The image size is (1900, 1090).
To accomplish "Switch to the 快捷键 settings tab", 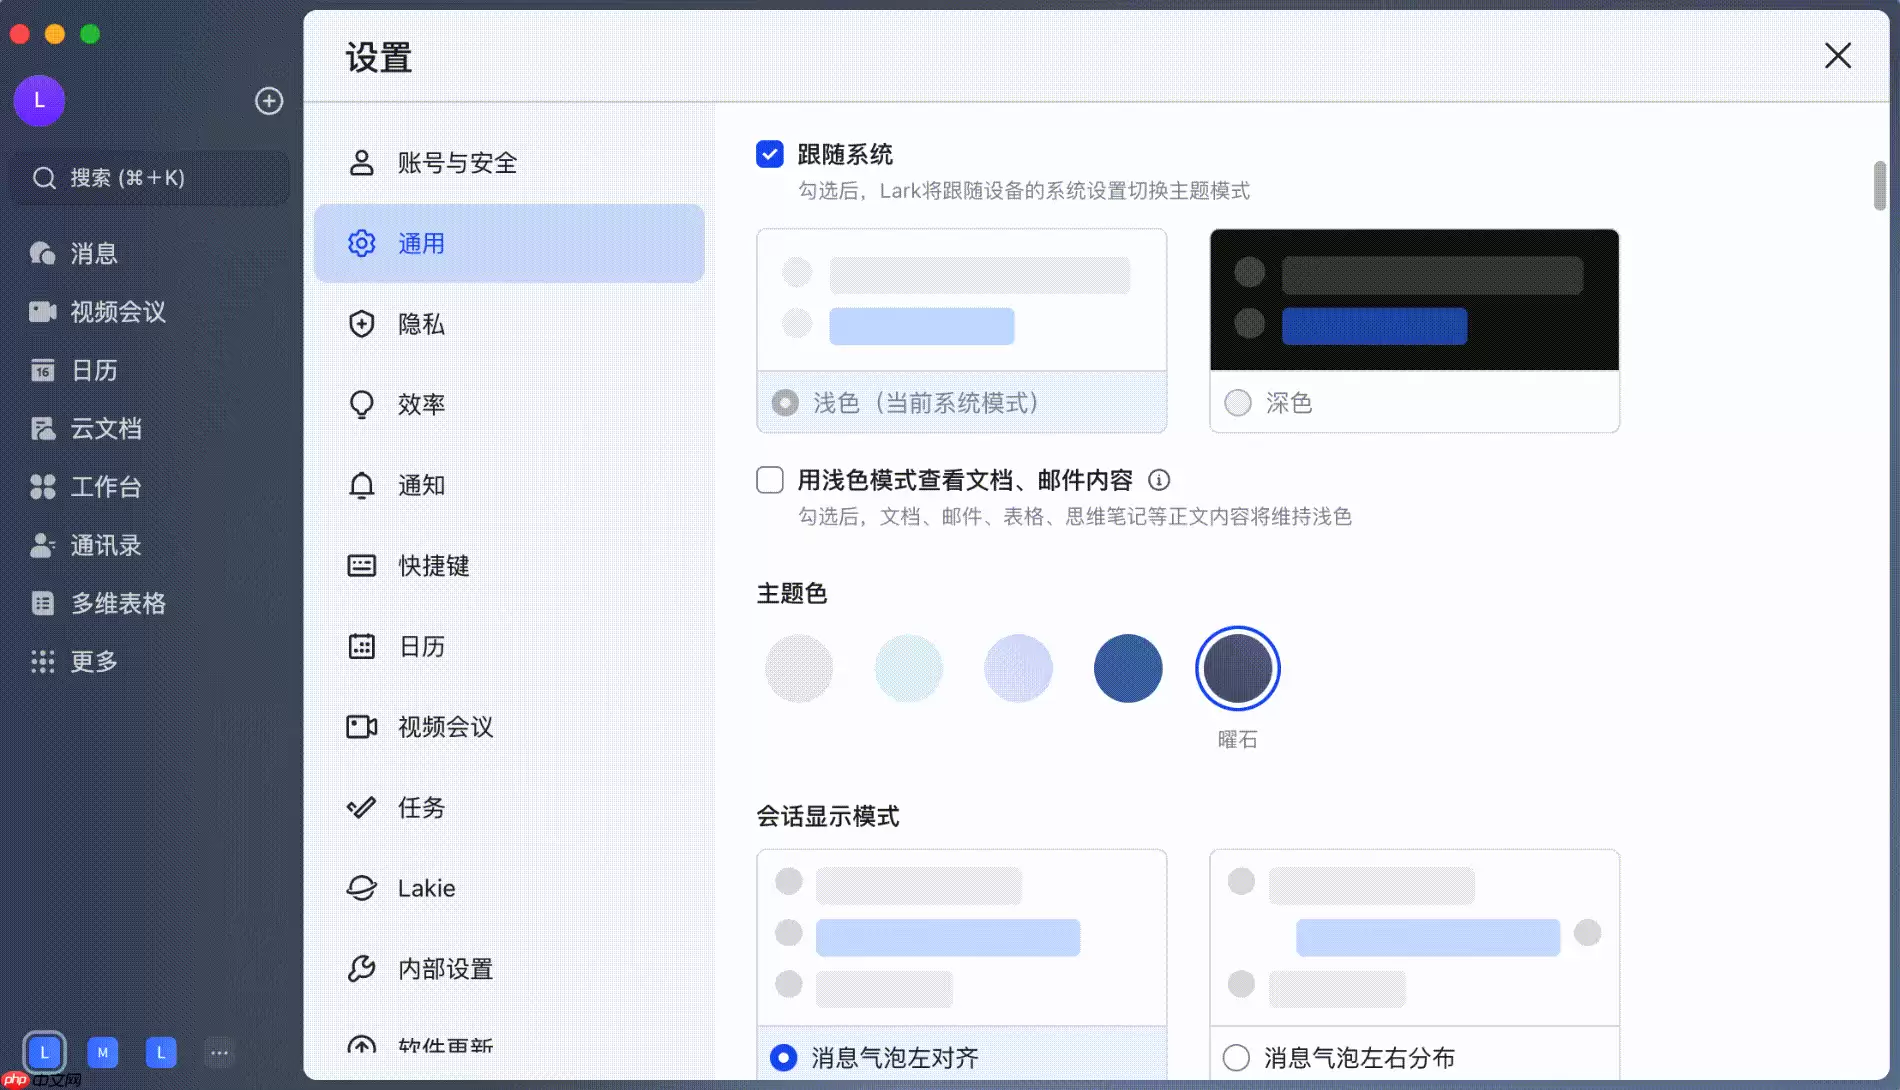I will (432, 565).
